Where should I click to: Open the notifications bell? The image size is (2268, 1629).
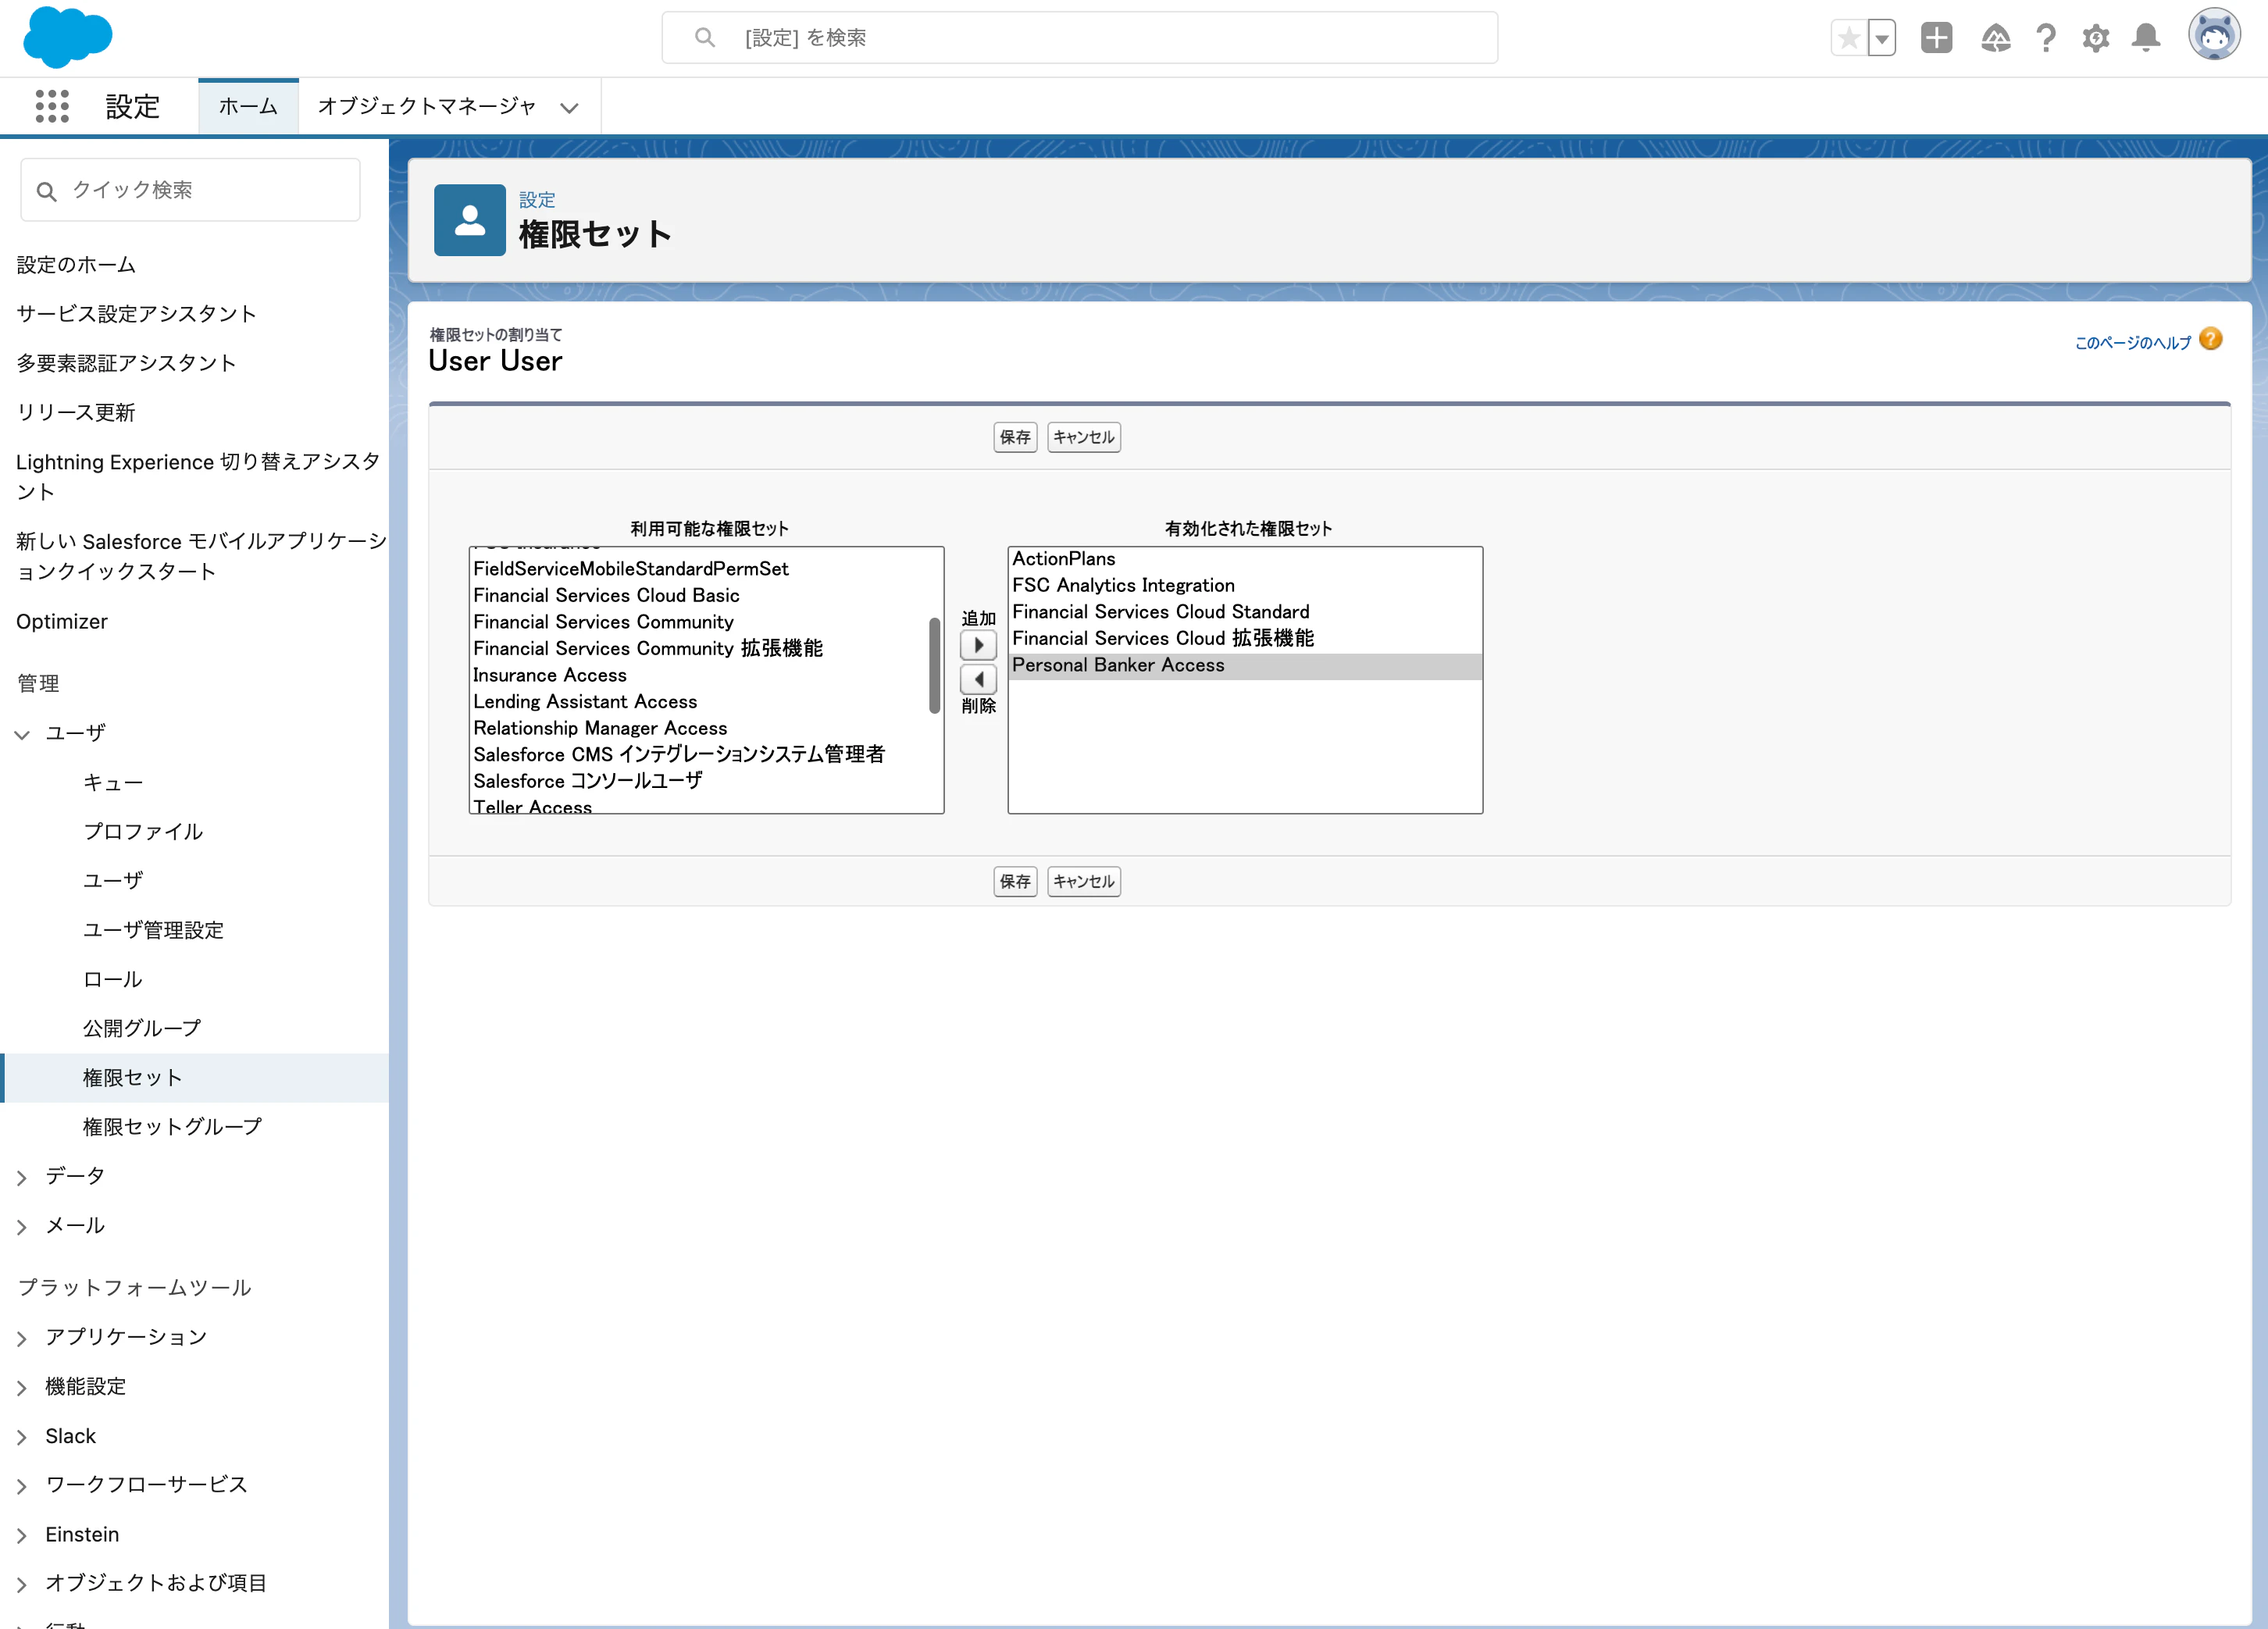[x=2146, y=38]
